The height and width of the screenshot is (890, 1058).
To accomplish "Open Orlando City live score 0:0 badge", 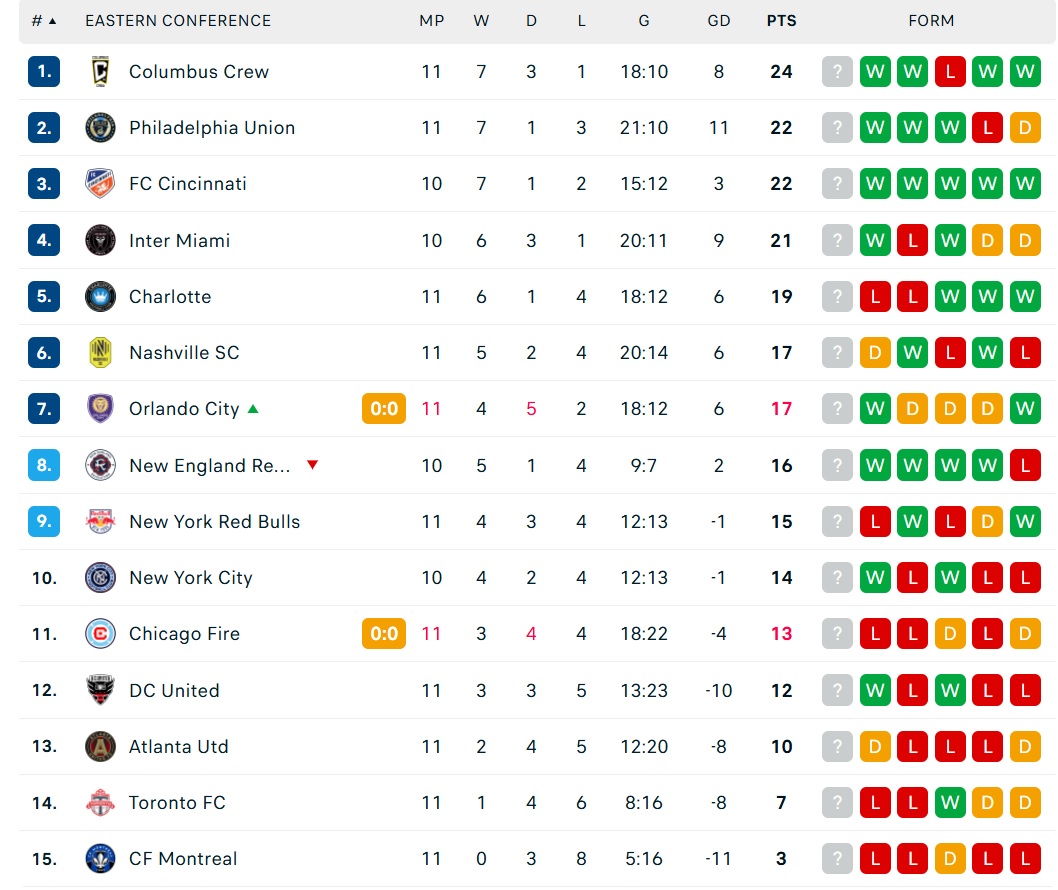I will click(384, 409).
